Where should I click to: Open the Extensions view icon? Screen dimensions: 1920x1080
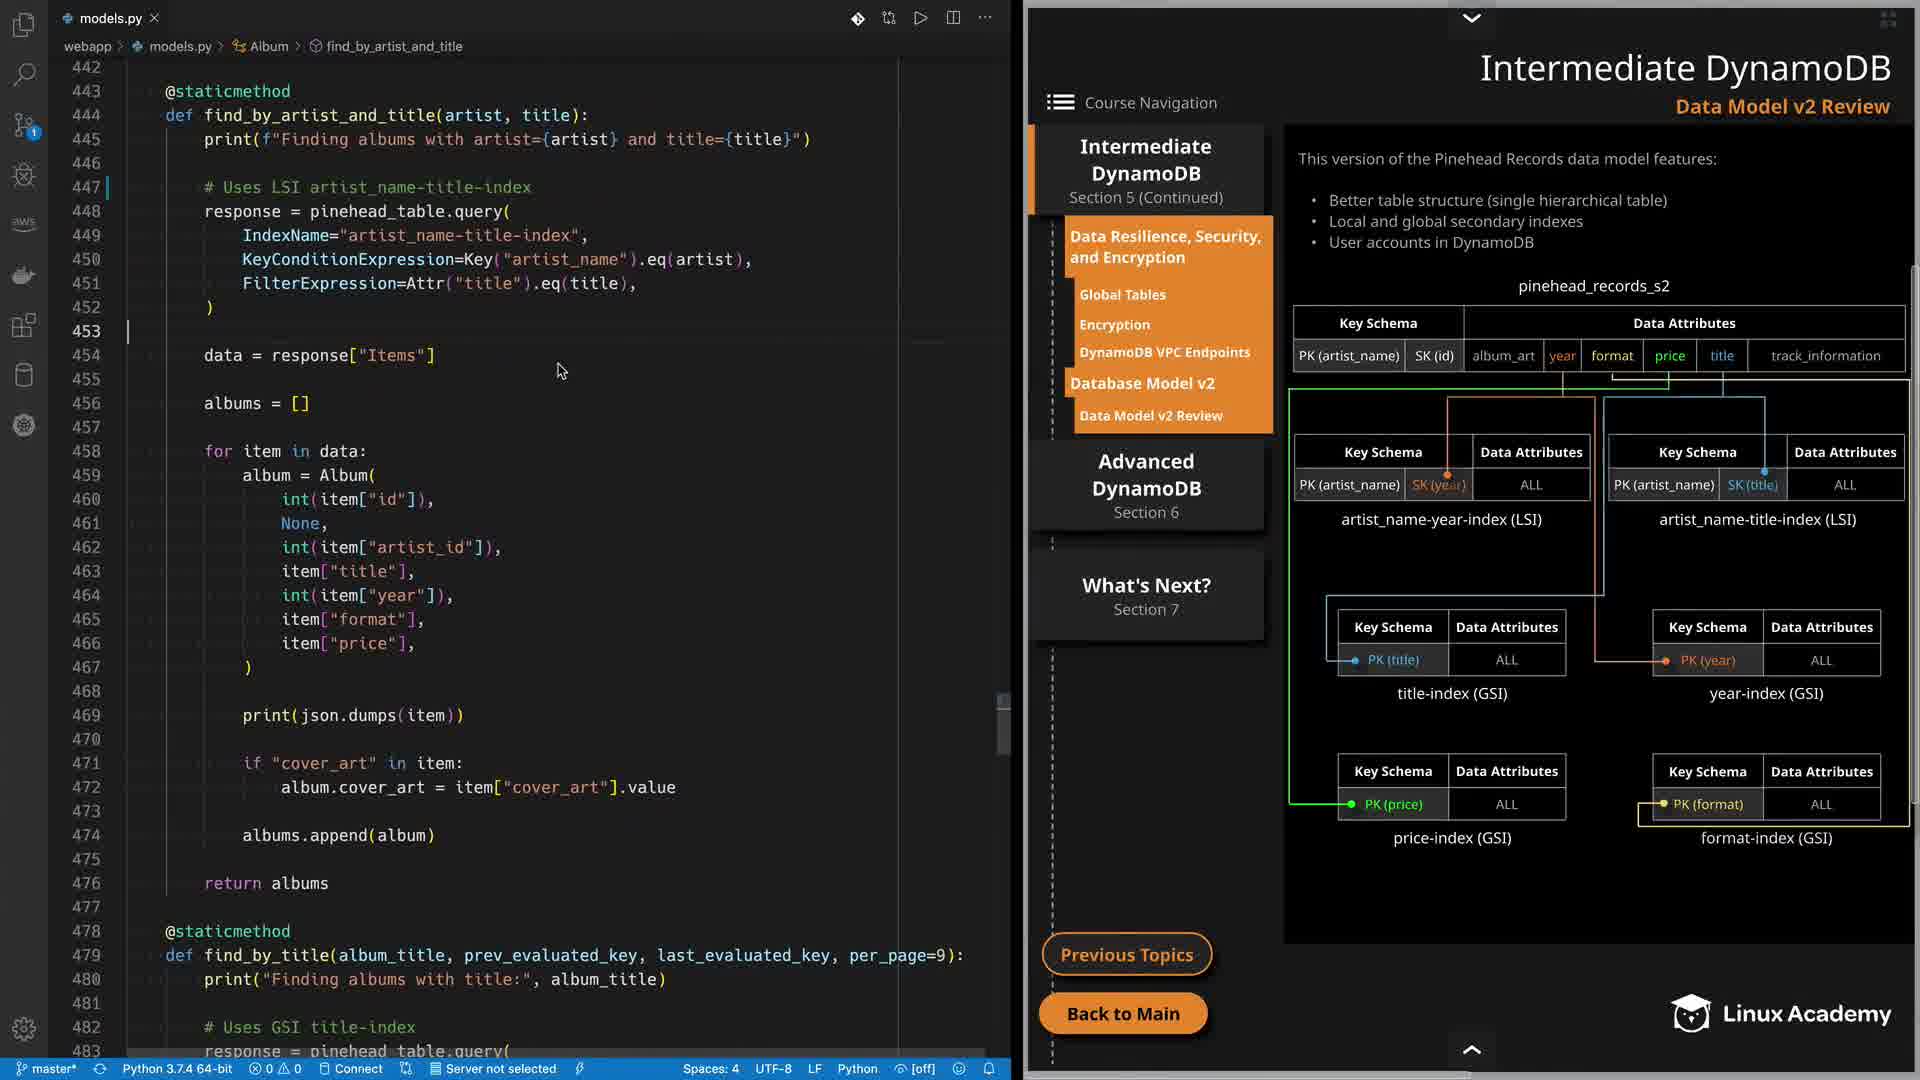point(24,325)
